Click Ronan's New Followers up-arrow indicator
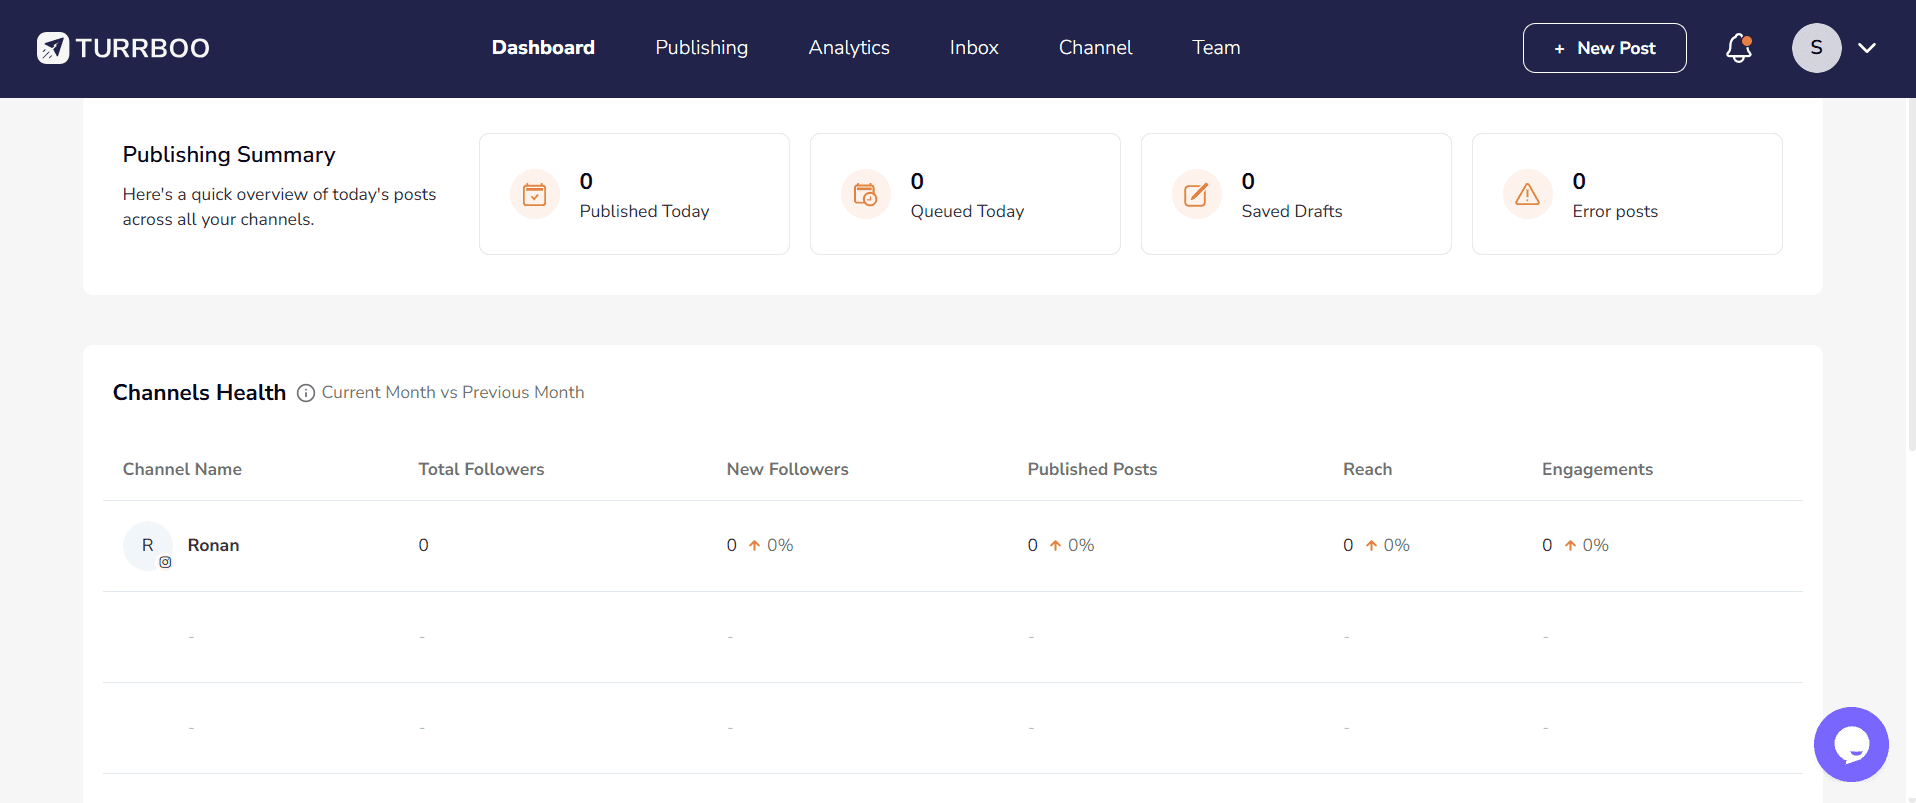1916x803 pixels. 754,546
